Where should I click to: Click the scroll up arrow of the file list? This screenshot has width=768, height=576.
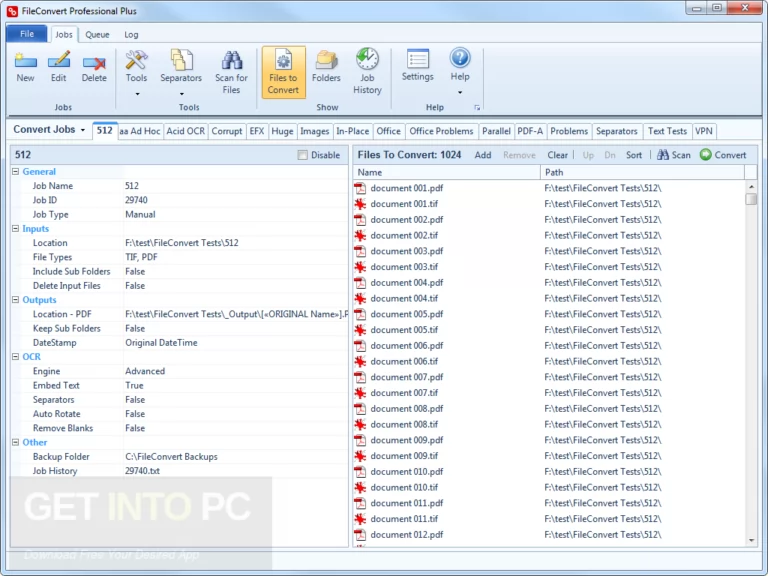[x=751, y=186]
